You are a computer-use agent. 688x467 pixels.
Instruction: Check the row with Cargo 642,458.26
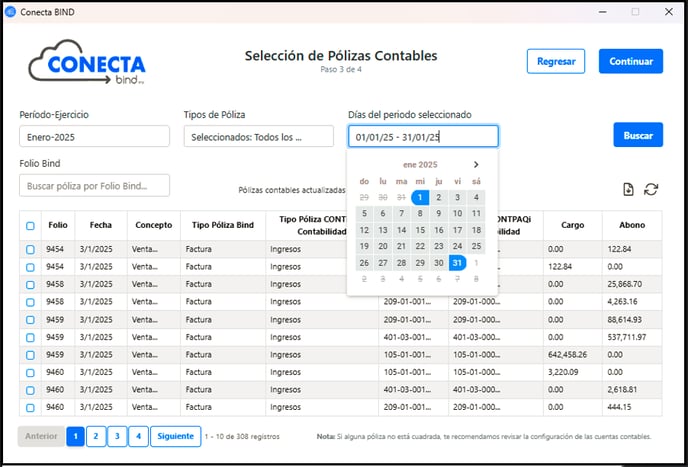(x=30, y=355)
